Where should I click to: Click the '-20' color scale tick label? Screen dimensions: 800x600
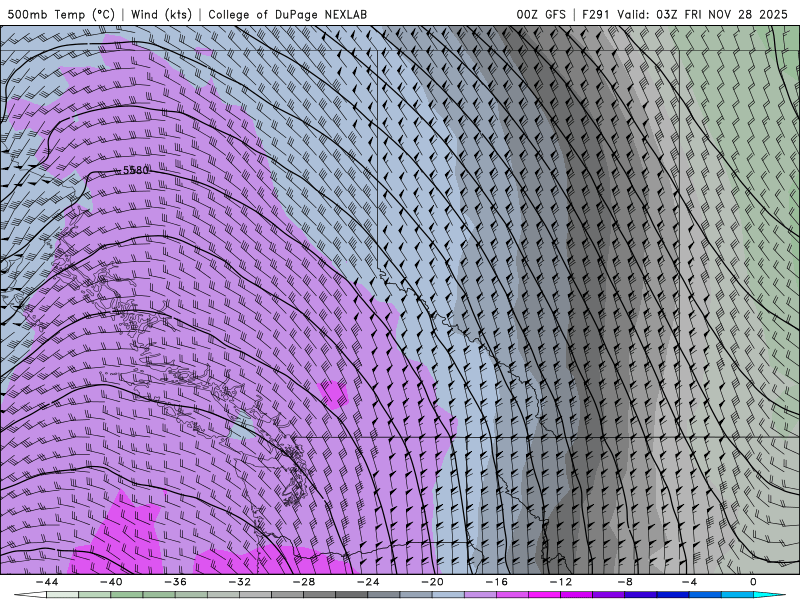point(433,582)
